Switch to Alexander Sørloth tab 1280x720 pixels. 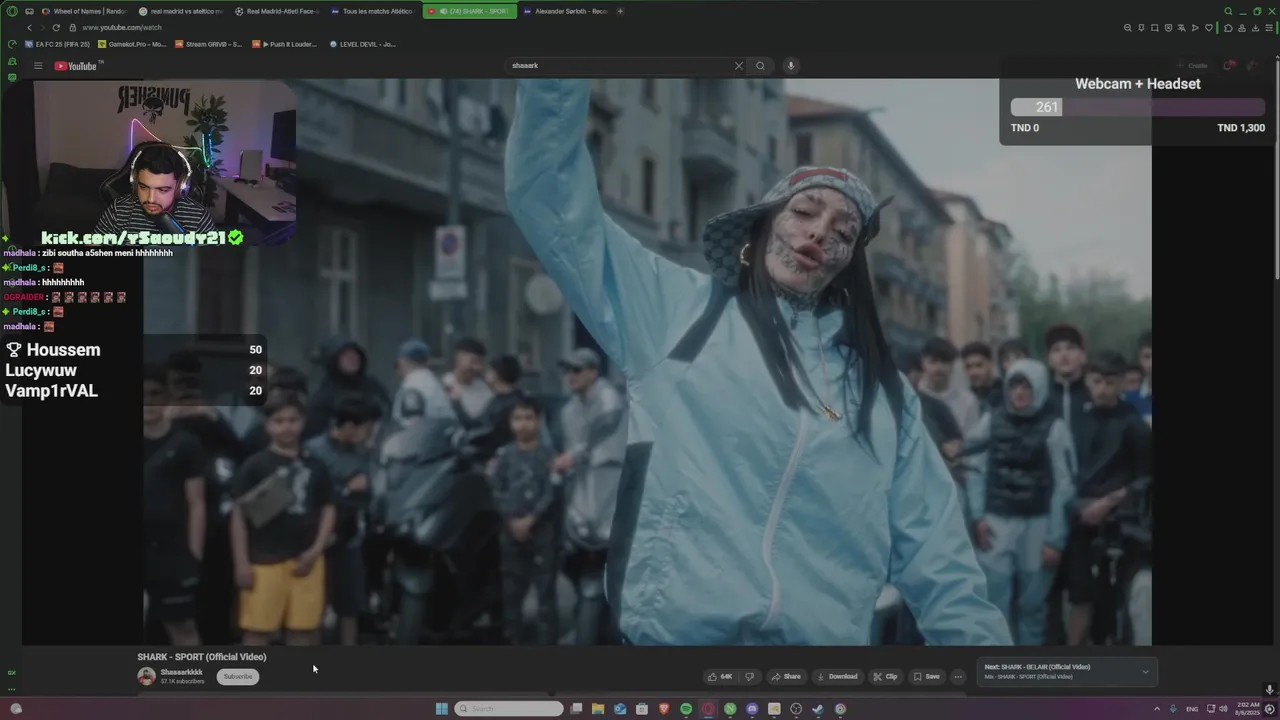pos(565,11)
